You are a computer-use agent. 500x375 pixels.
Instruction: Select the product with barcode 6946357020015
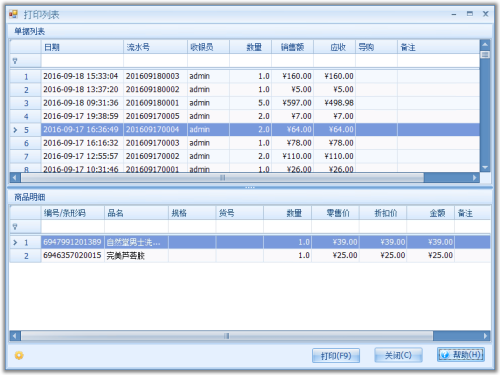click(250, 256)
